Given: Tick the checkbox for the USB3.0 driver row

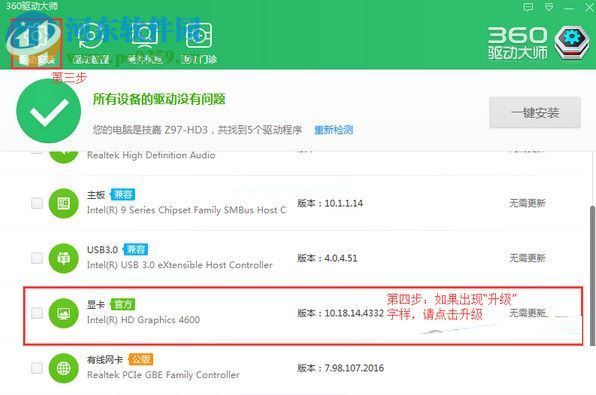Looking at the screenshot, I should coord(37,258).
